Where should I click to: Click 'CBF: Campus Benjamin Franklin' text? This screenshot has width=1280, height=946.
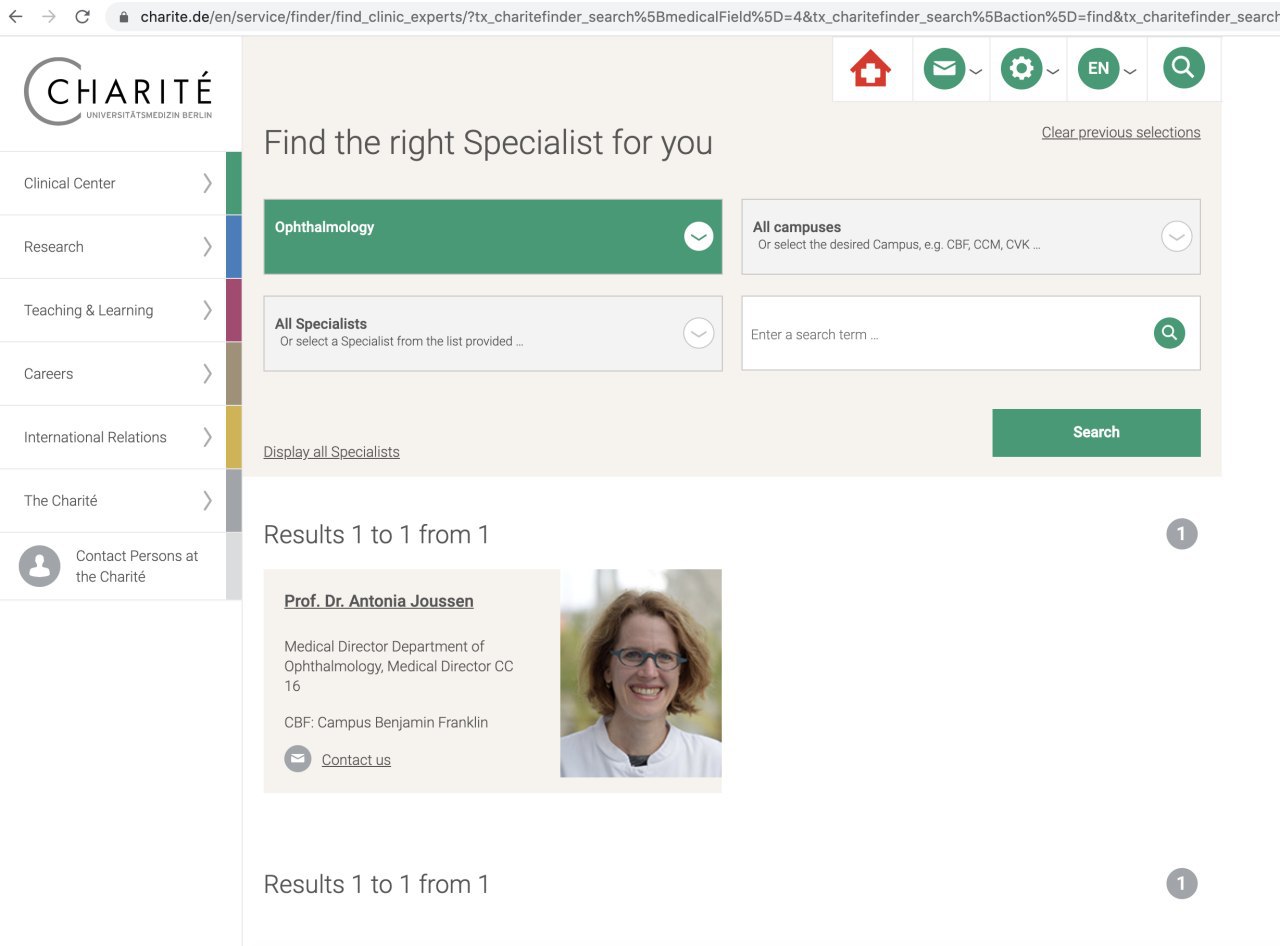(x=386, y=722)
